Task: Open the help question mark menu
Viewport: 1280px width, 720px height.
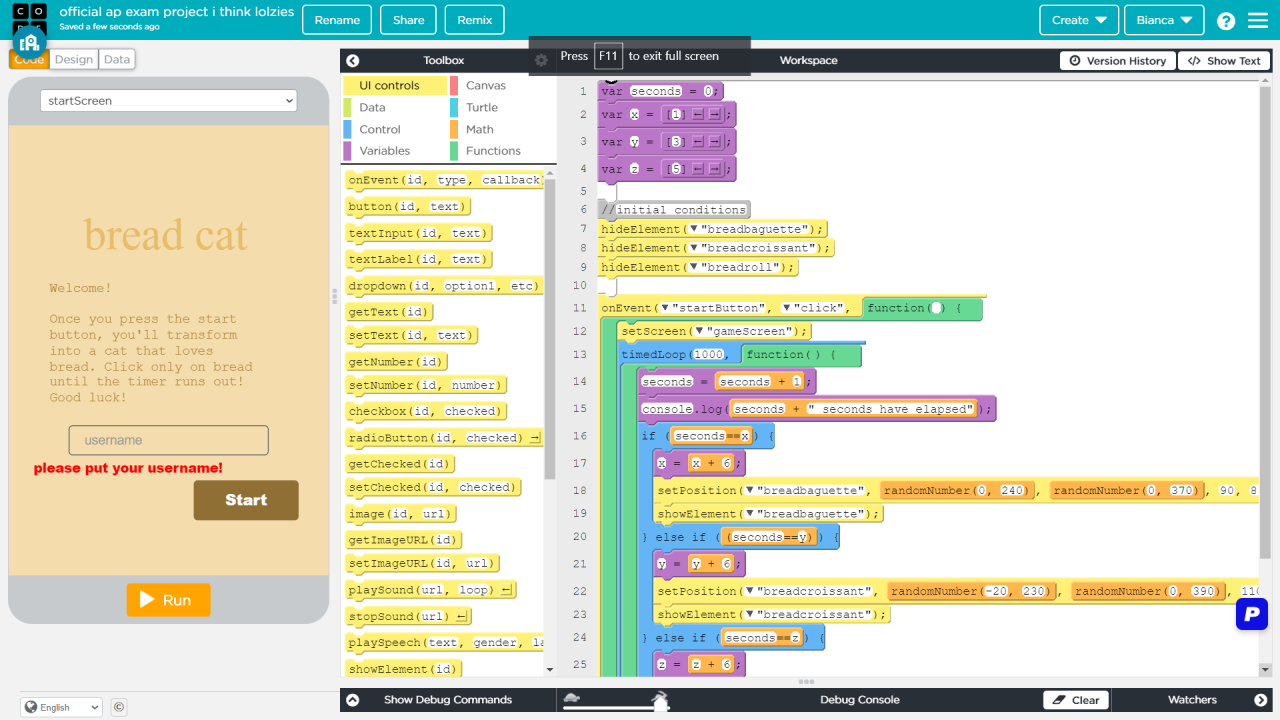Action: click(1226, 21)
